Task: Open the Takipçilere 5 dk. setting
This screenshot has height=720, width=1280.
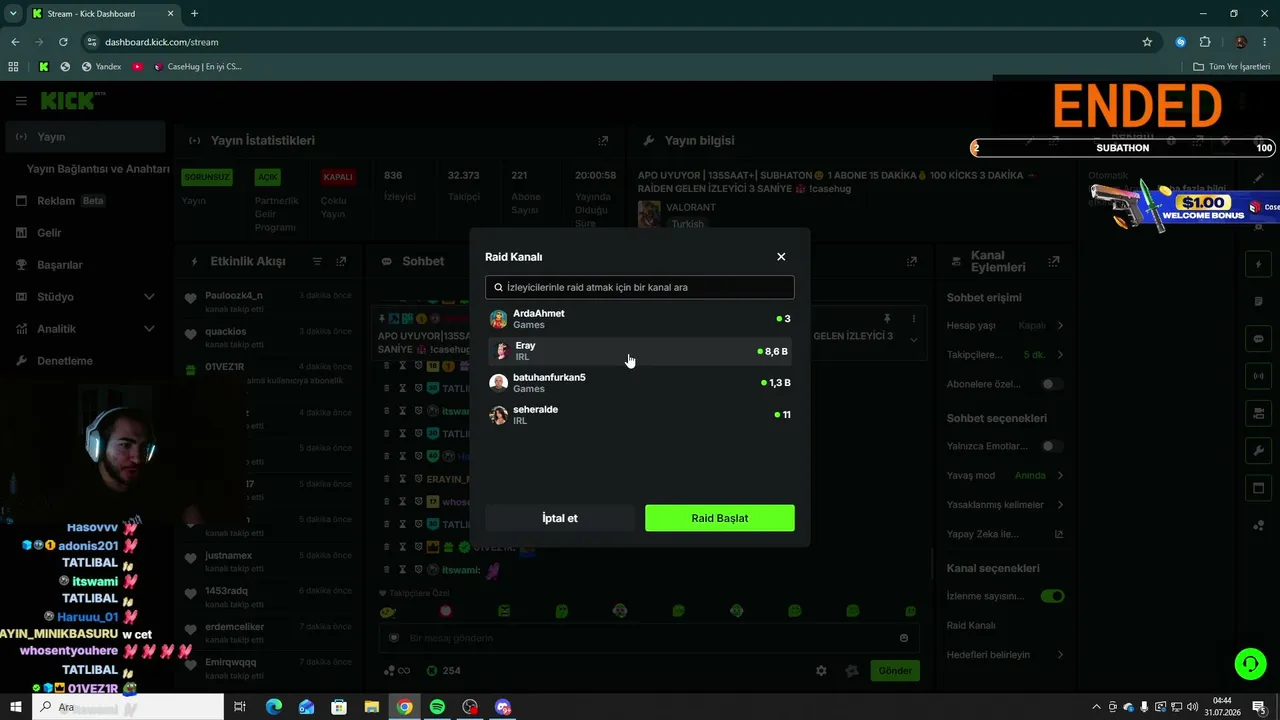Action: tap(1005, 355)
